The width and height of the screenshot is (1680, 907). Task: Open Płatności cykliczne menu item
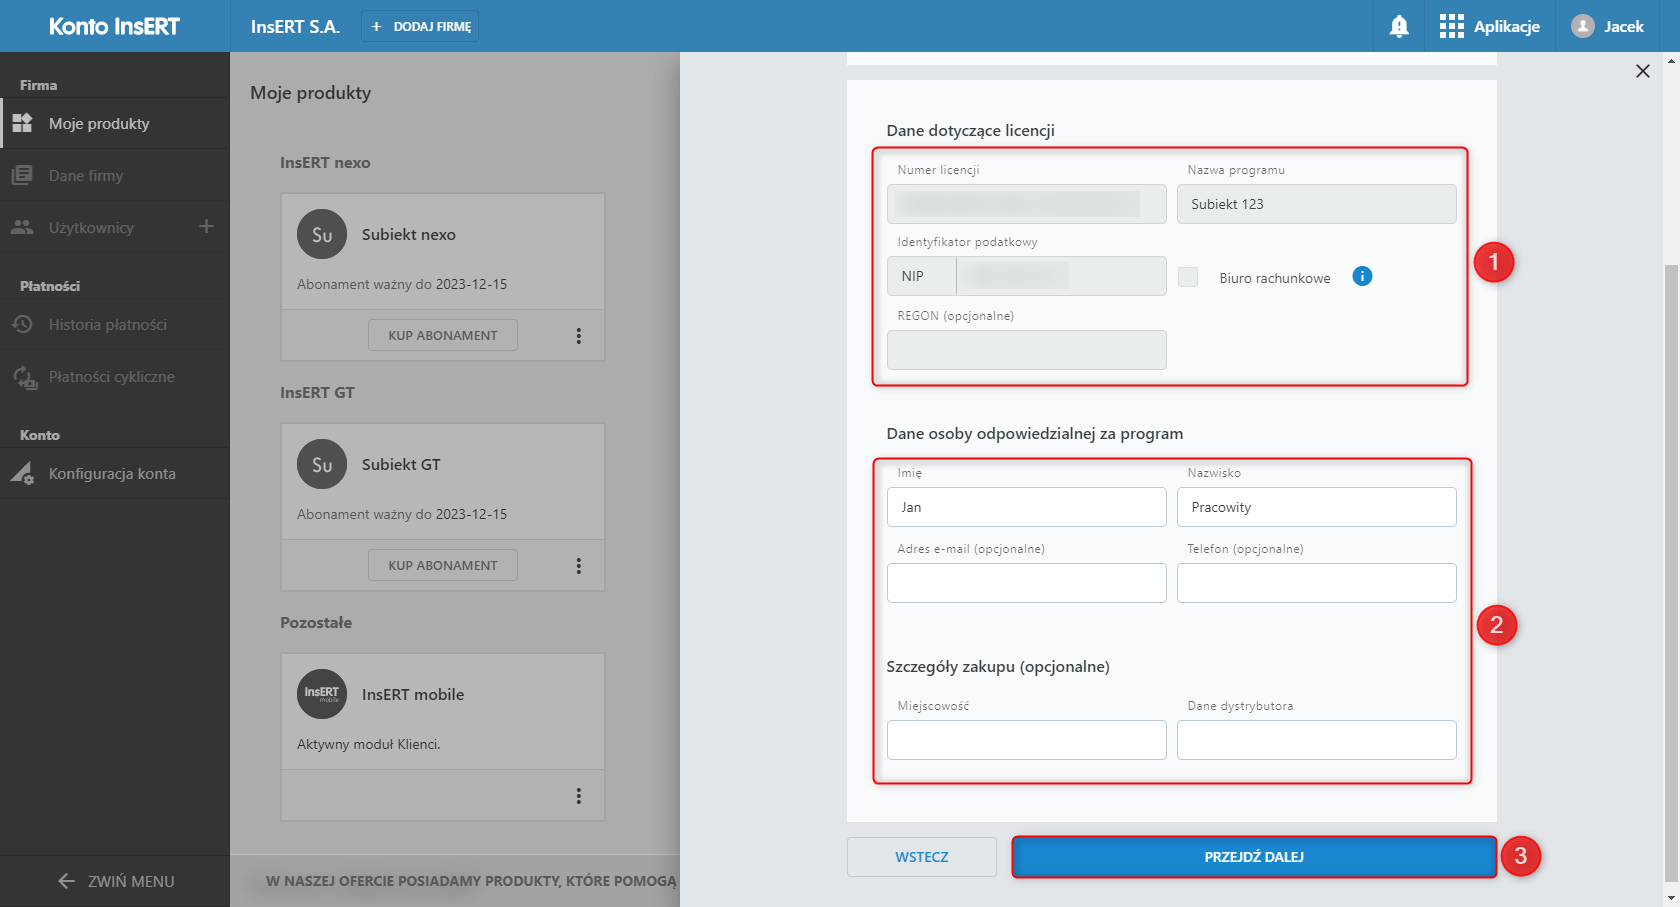click(x=115, y=376)
